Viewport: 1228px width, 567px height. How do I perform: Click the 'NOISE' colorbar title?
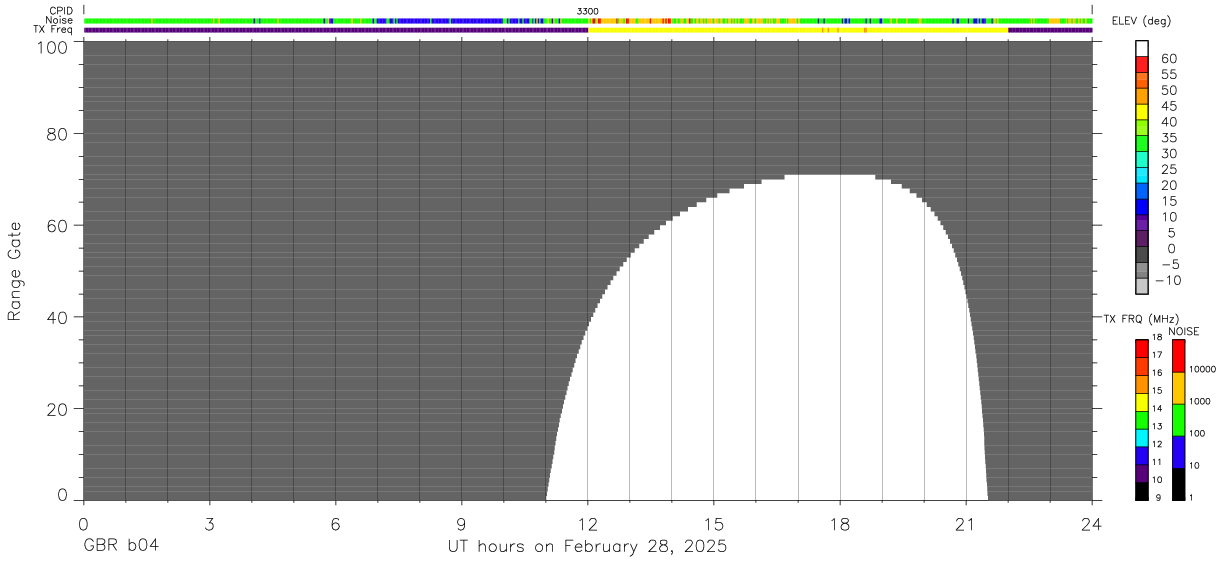pyautogui.click(x=1184, y=330)
